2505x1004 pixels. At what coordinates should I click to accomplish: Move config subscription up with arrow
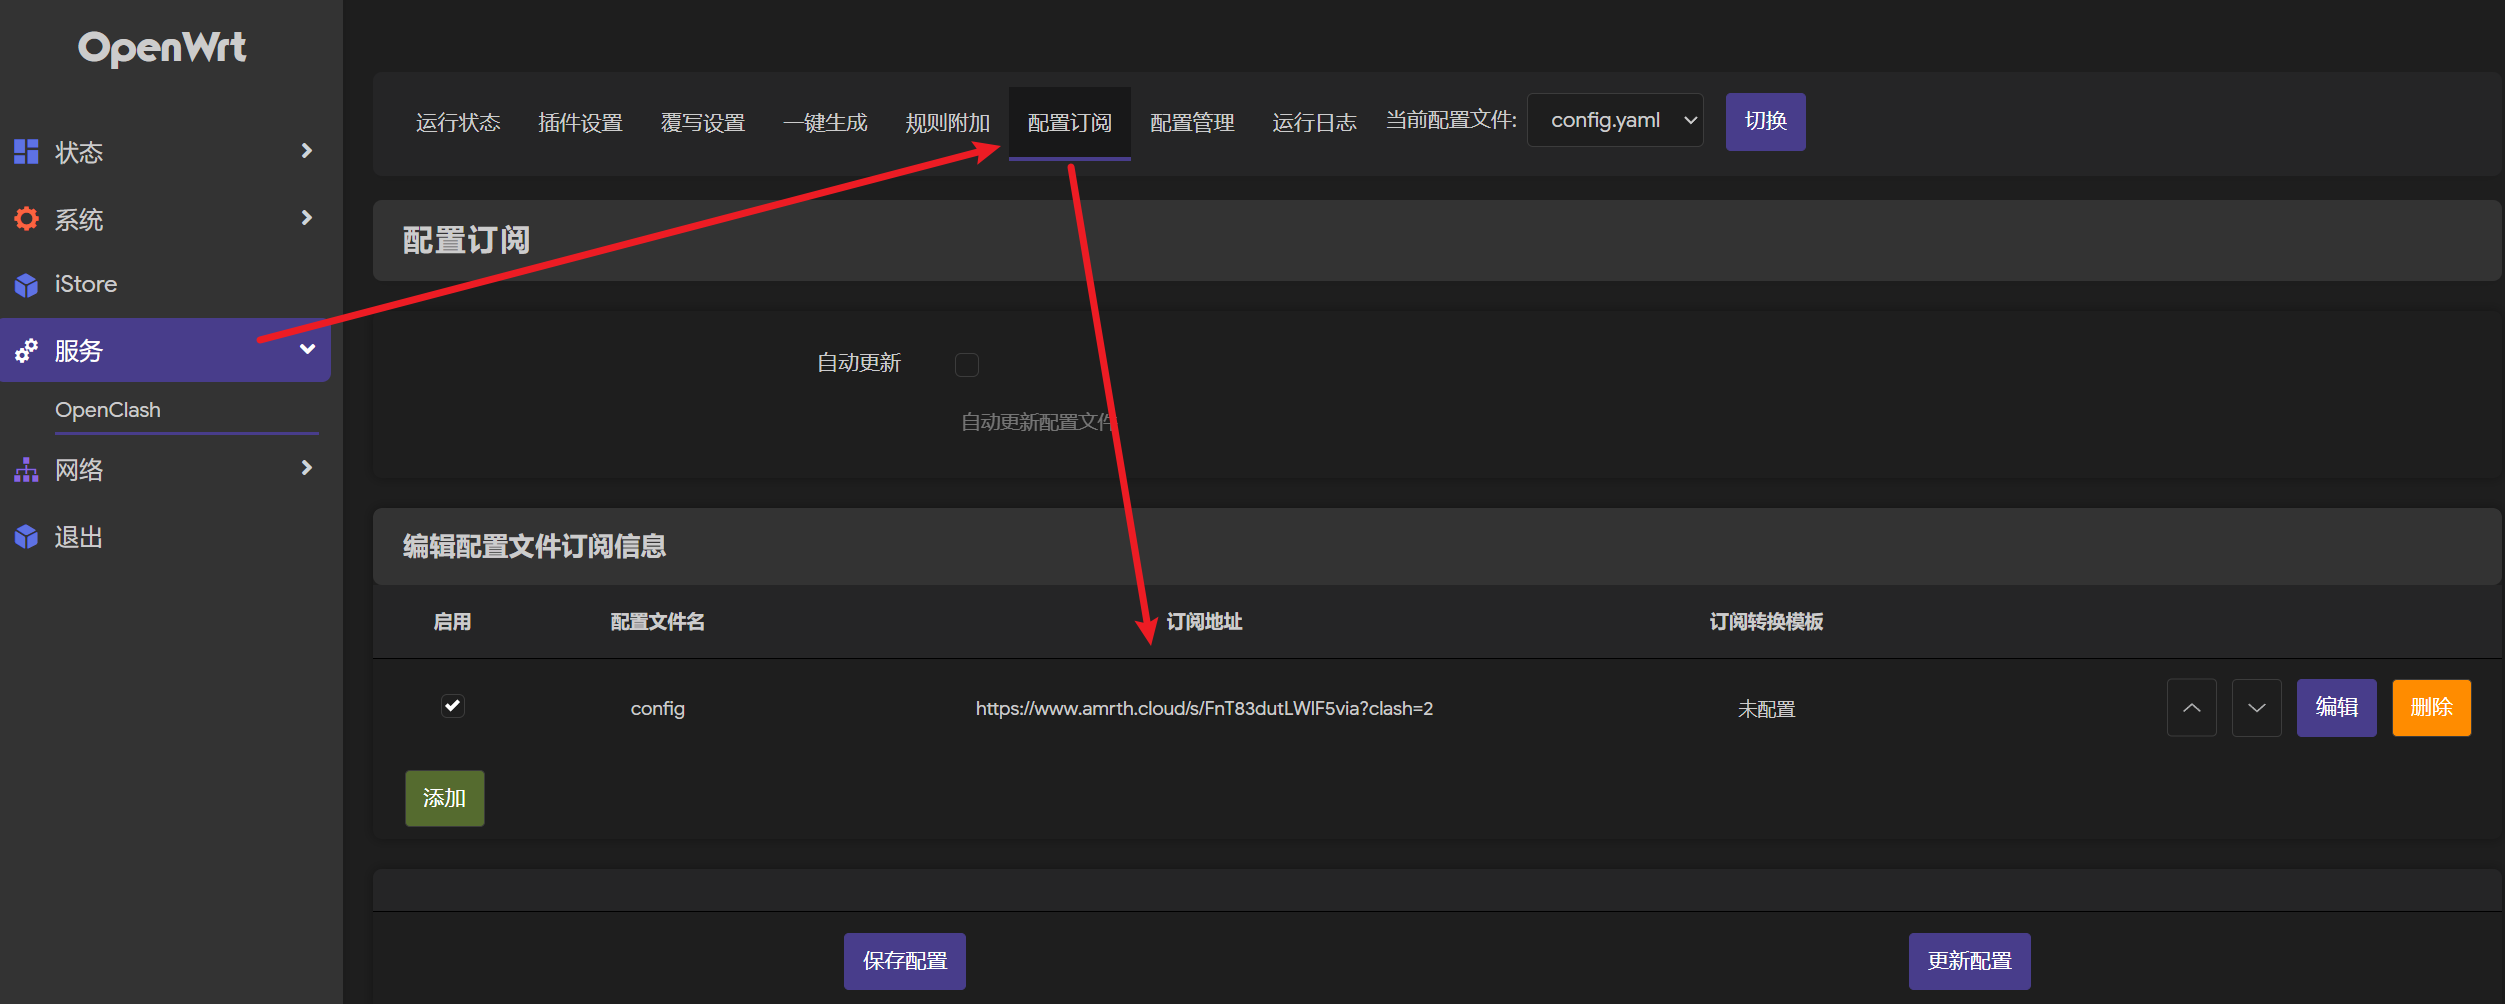coord(2191,708)
